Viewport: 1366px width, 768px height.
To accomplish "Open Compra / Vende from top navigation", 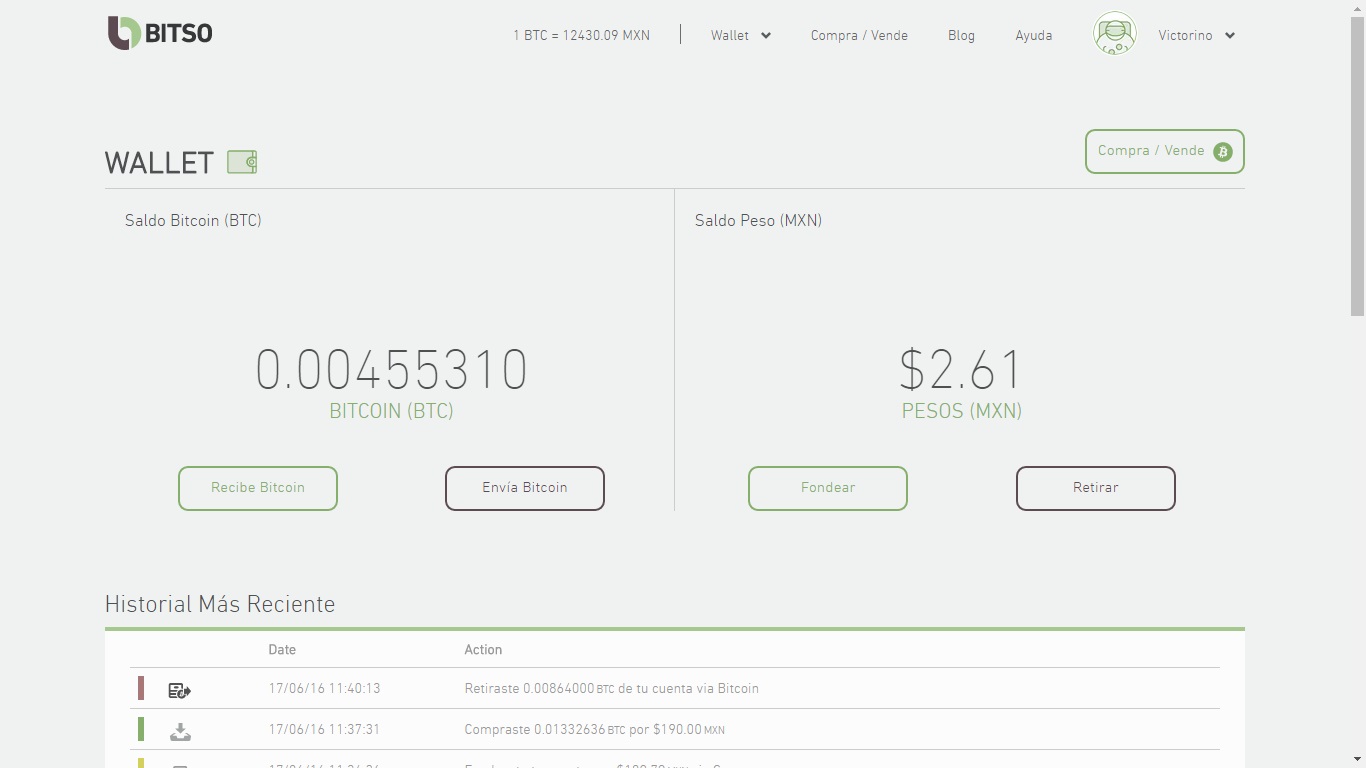I will 858,35.
